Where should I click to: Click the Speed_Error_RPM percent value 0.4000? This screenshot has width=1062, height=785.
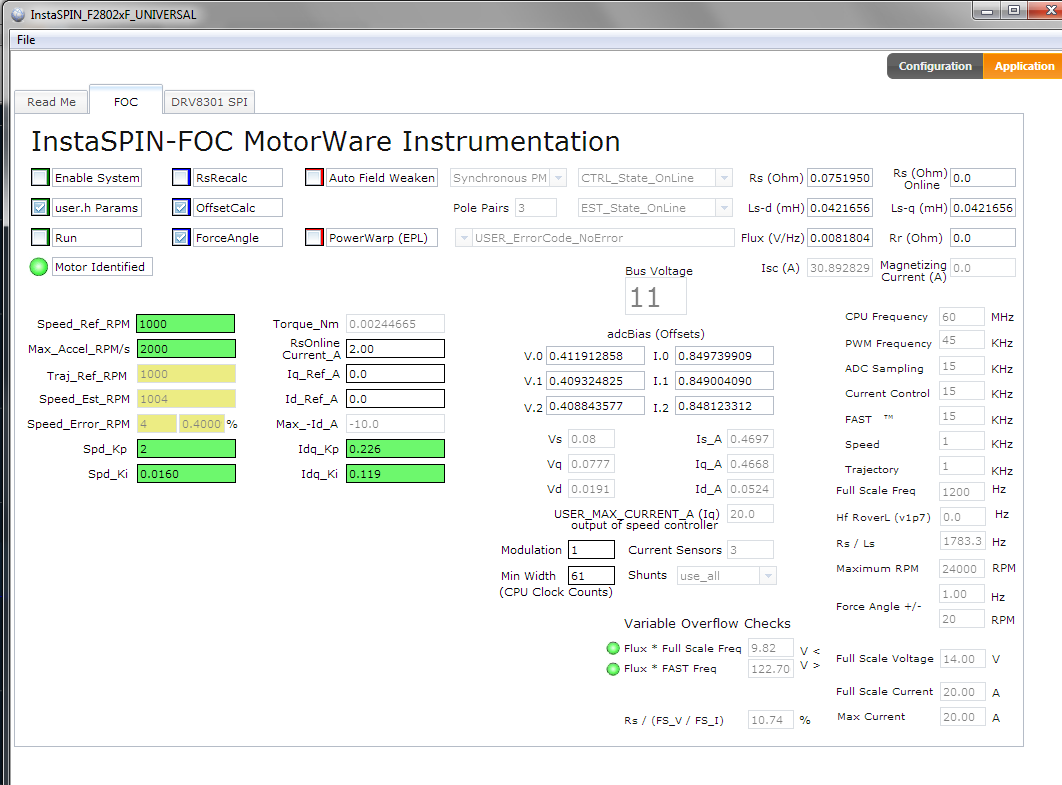202,424
